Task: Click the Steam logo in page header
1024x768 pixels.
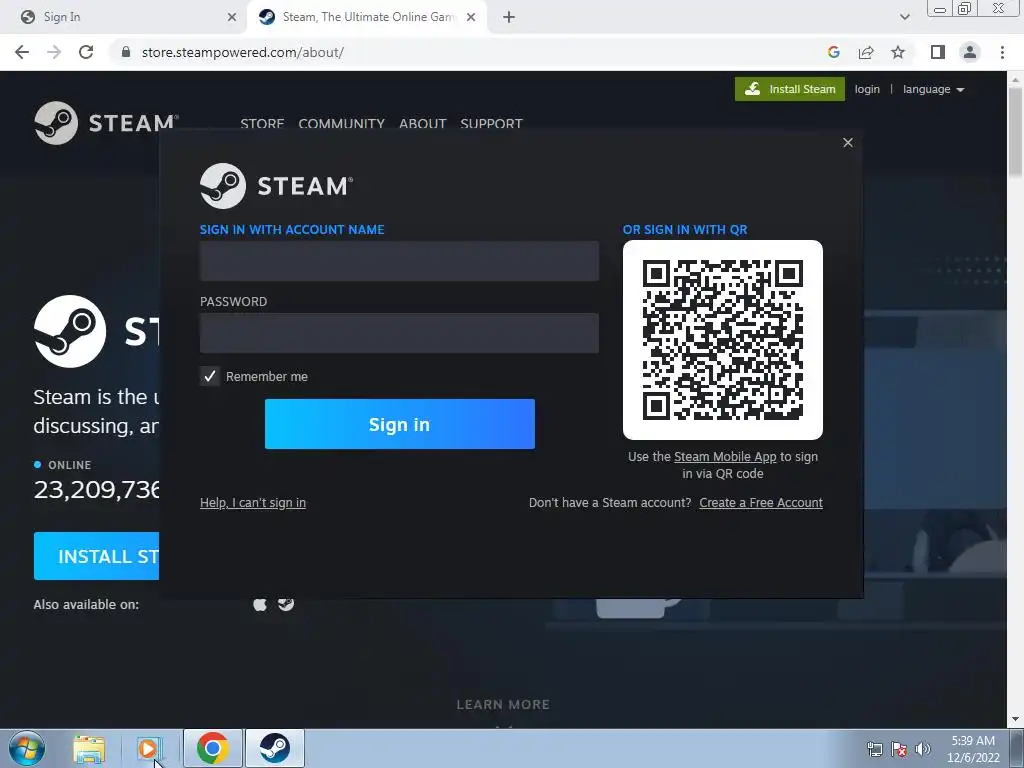Action: point(106,123)
